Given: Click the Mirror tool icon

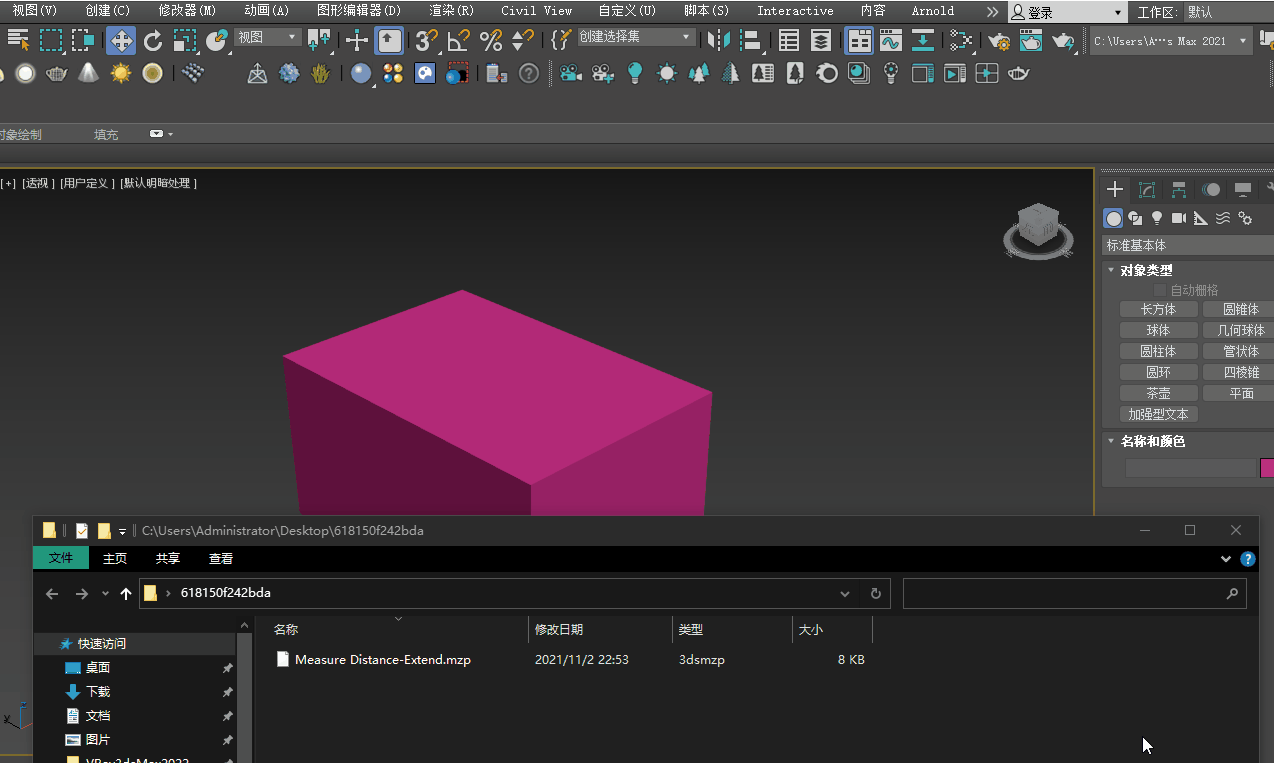Looking at the screenshot, I should pyautogui.click(x=717, y=41).
